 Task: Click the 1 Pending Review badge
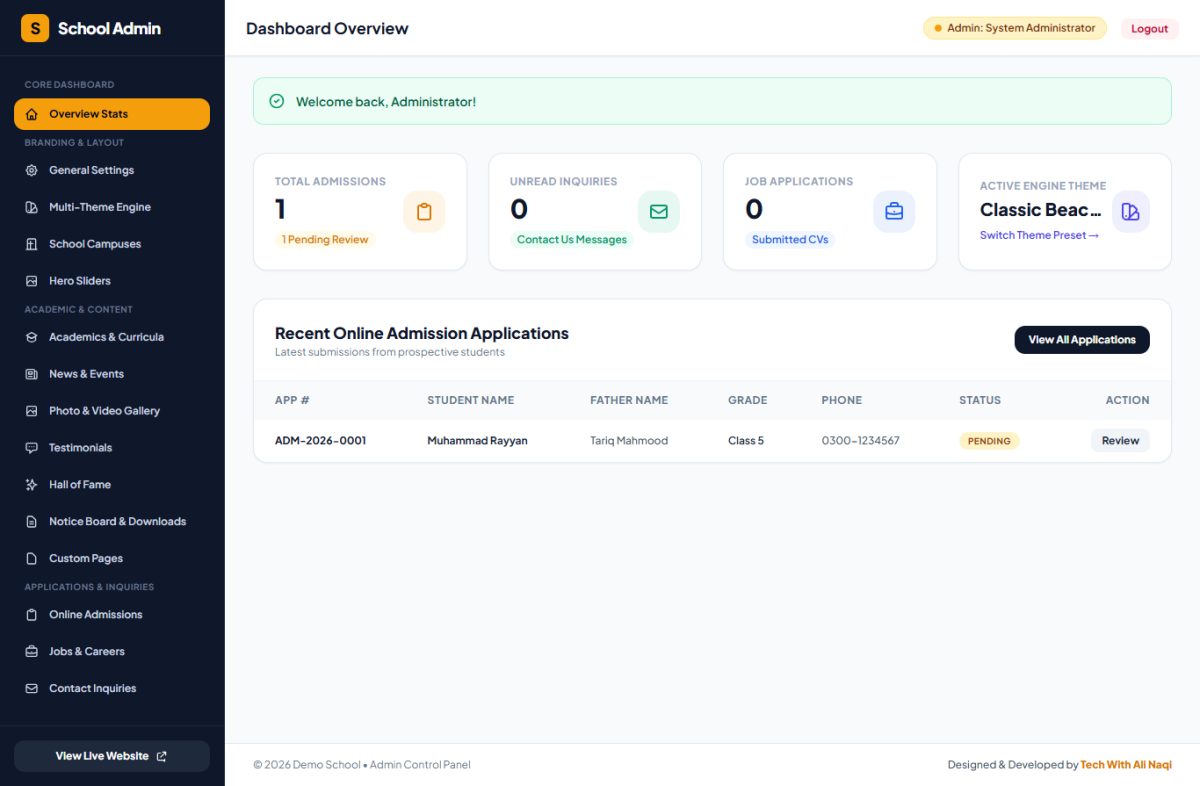(325, 240)
